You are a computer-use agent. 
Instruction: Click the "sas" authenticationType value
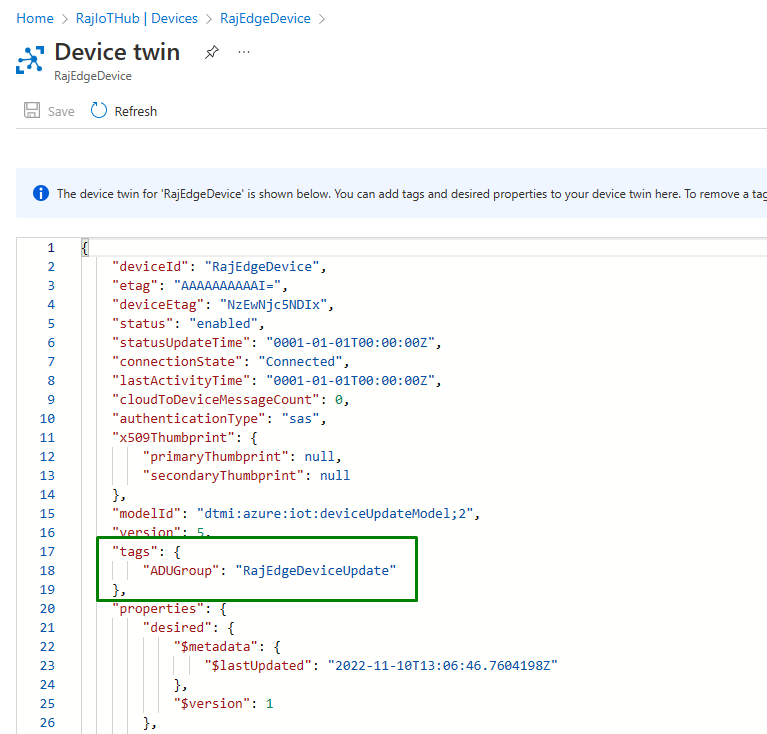[x=300, y=419]
